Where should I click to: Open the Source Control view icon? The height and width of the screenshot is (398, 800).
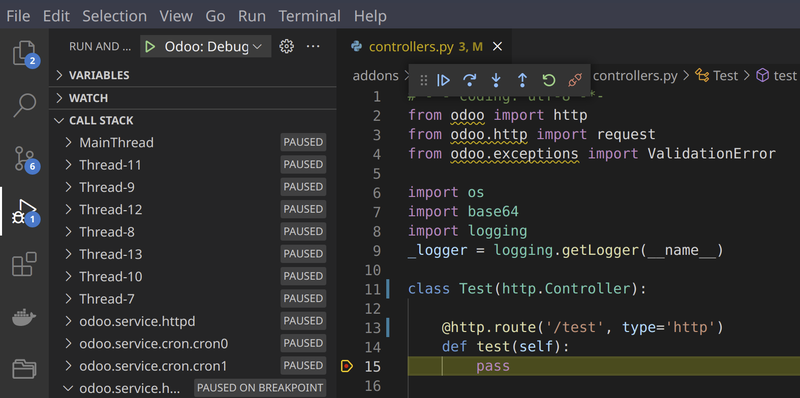24,159
